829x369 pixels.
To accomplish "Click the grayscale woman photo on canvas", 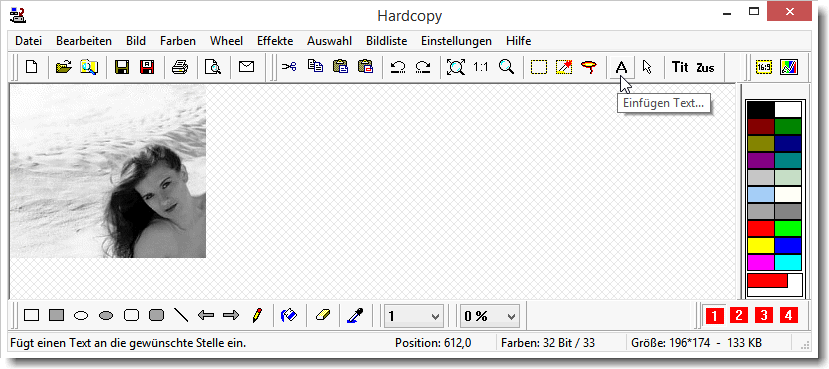I will [108, 171].
